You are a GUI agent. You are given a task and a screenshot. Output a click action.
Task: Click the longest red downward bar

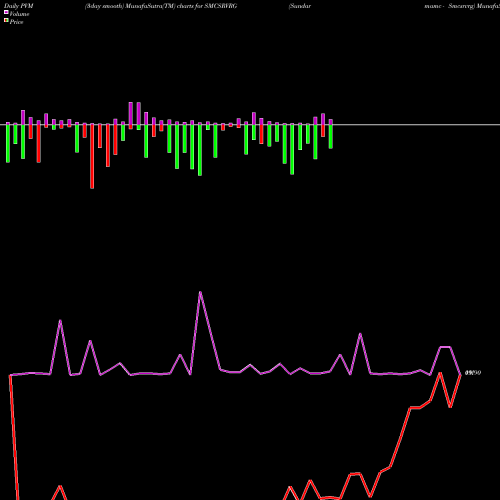(92, 156)
